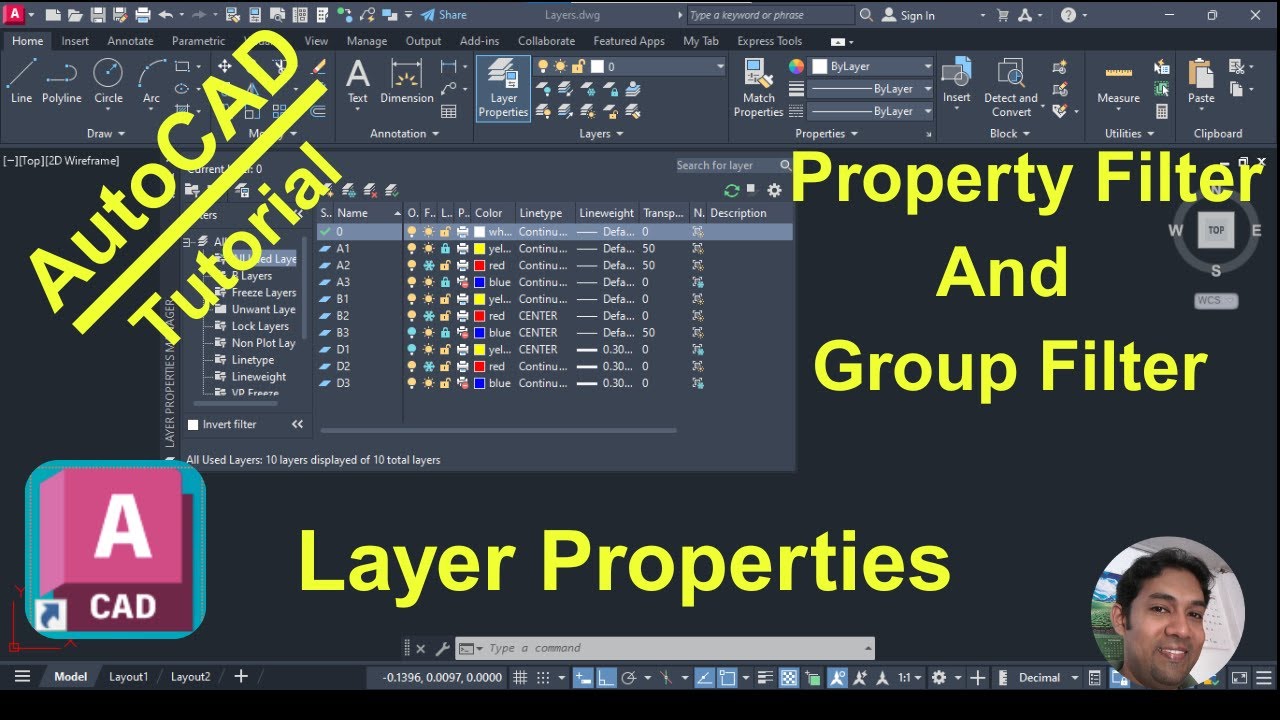Open the Manage ribbon tab
Screen dimensions: 1280x720
pos(367,41)
